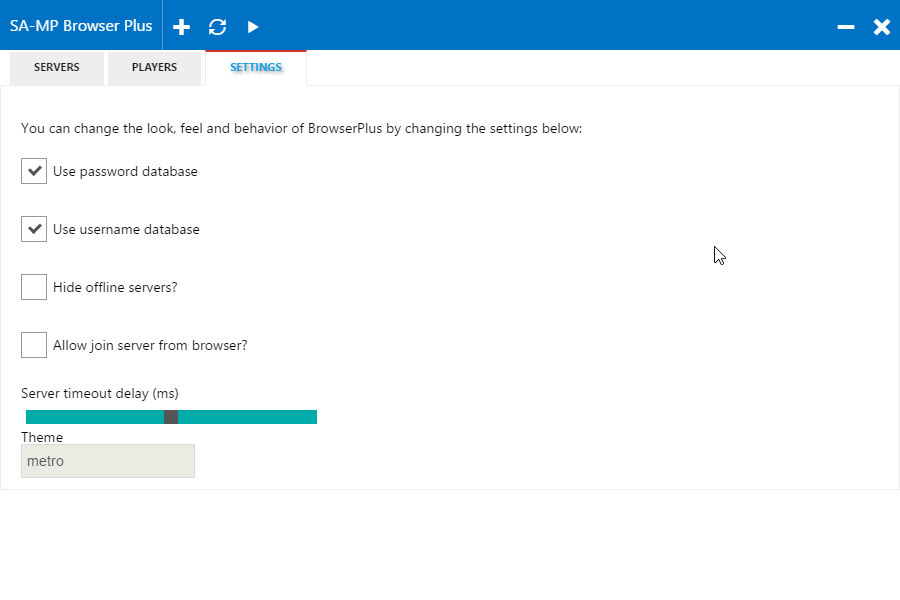
Task: Open the Theme box showing metro
Action: coord(108,461)
